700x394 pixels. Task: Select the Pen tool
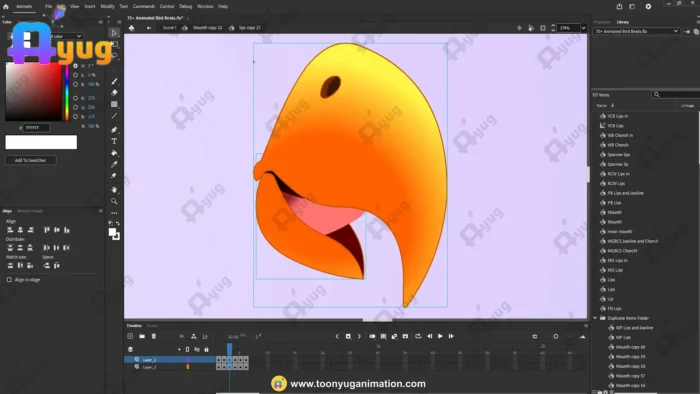(114, 130)
